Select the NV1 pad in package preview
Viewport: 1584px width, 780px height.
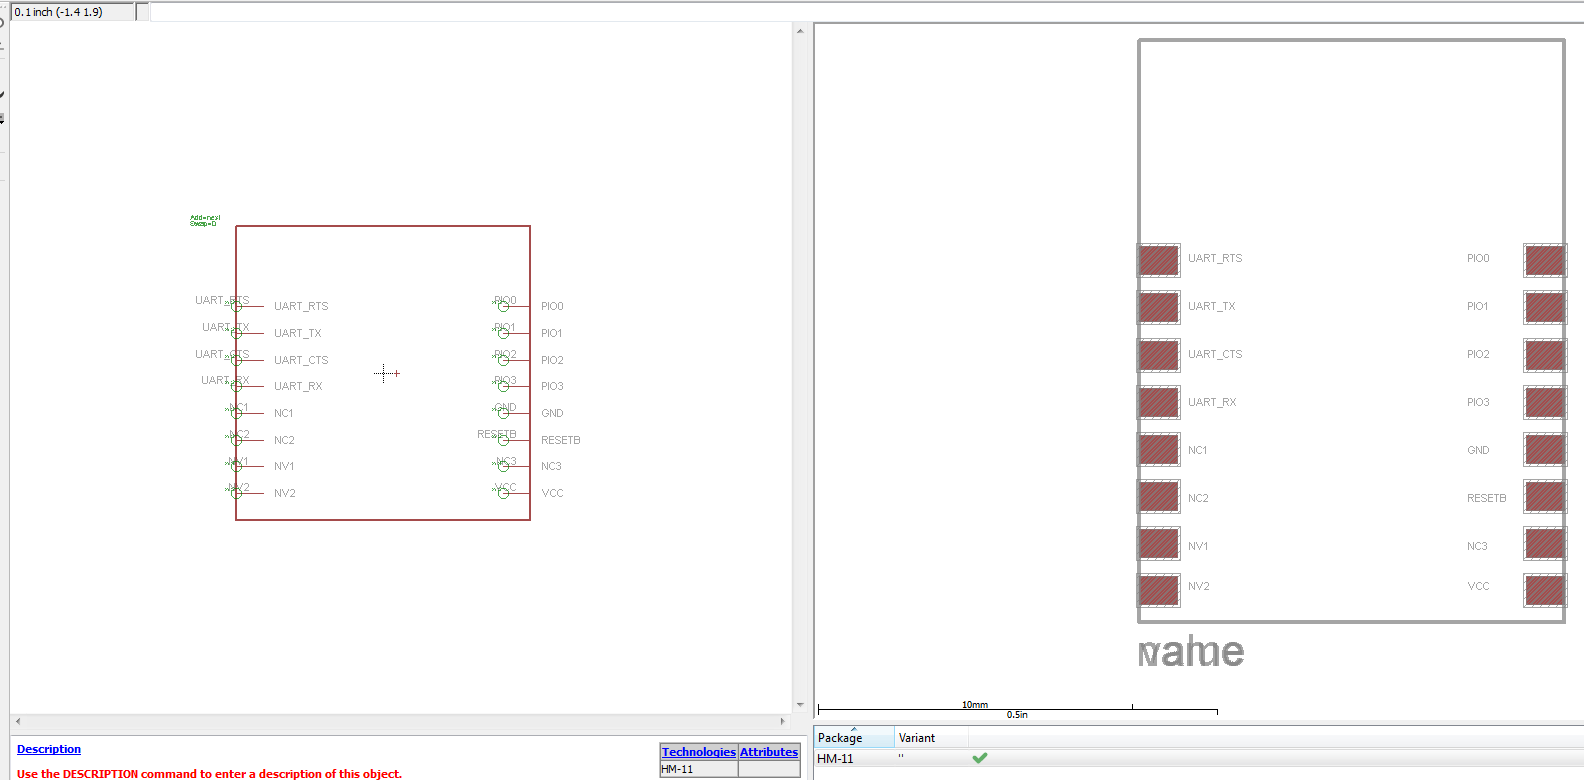click(x=1159, y=543)
